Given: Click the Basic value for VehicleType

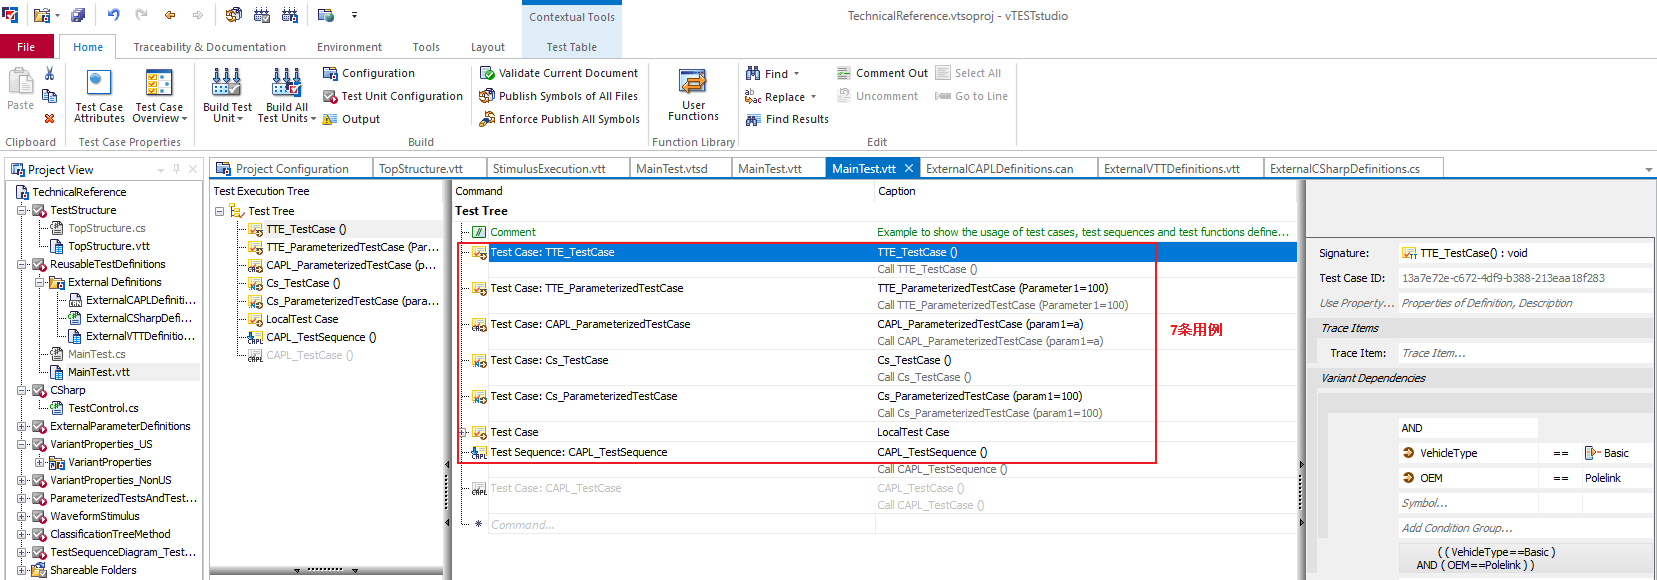Looking at the screenshot, I should click(1616, 453).
